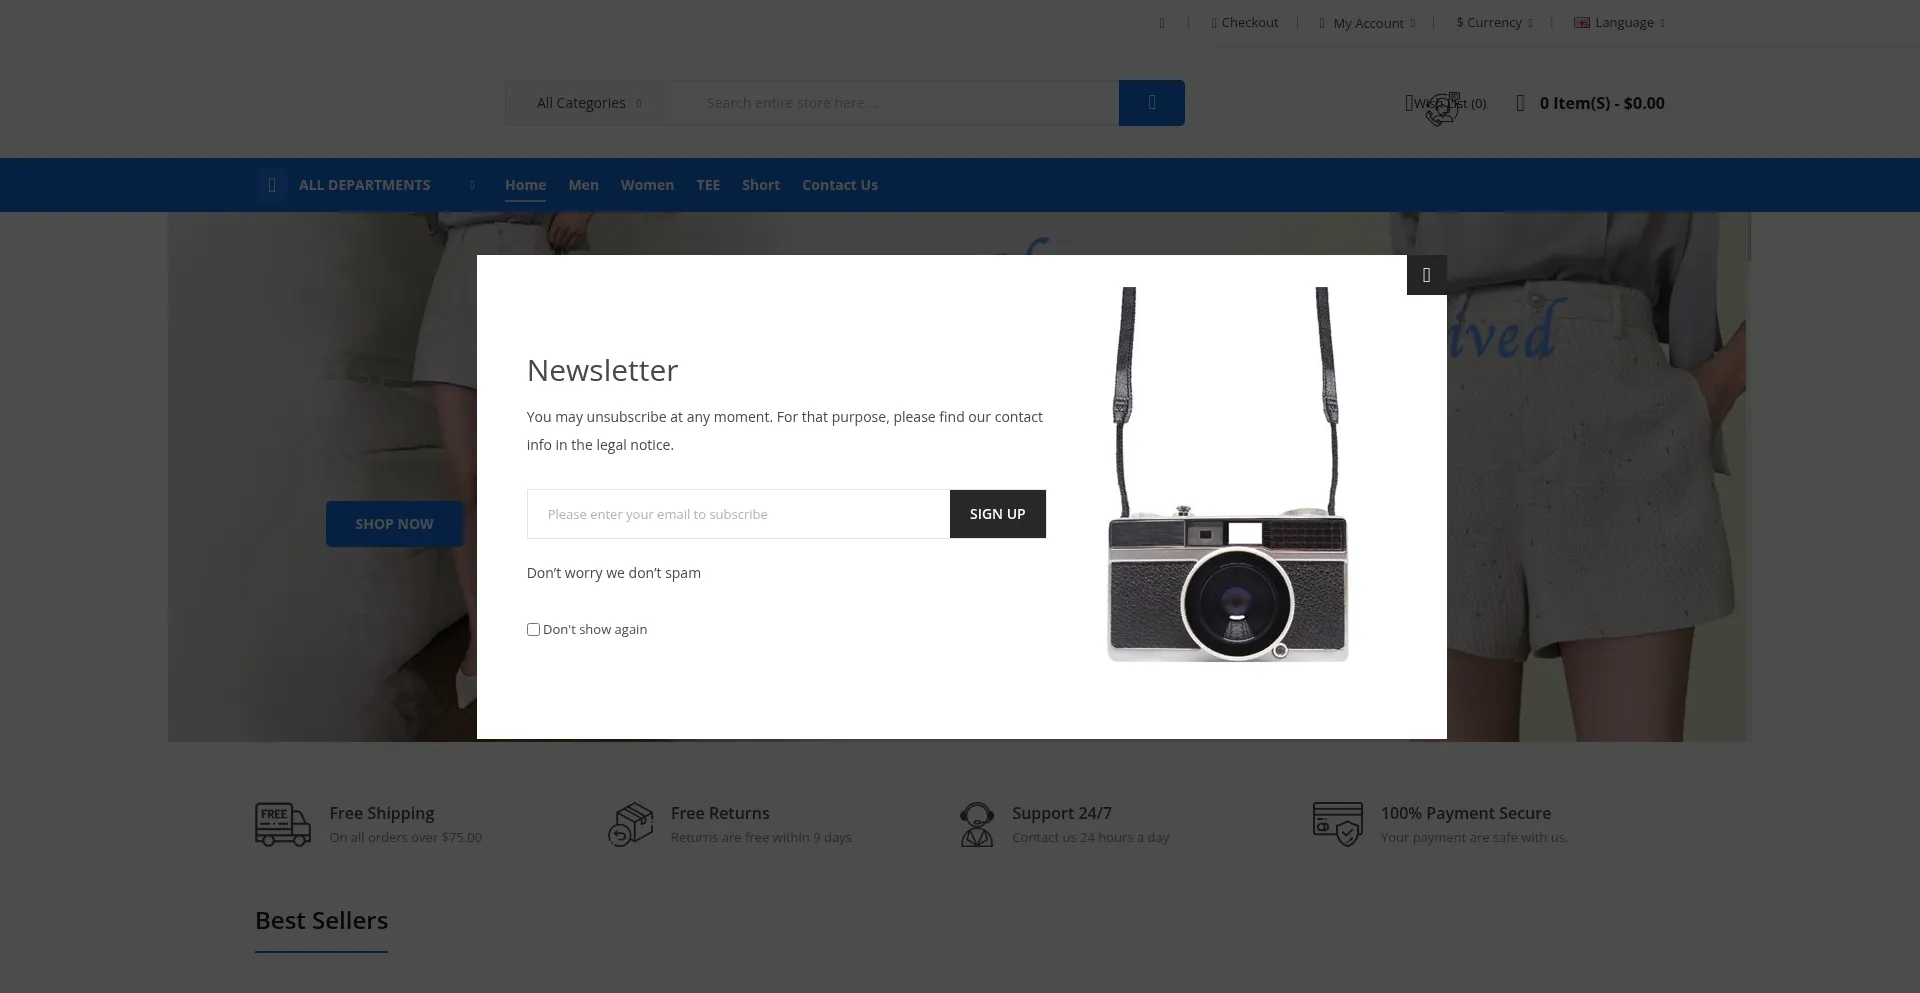The width and height of the screenshot is (1920, 993).
Task: Click the blue search button icon
Action: [1151, 103]
